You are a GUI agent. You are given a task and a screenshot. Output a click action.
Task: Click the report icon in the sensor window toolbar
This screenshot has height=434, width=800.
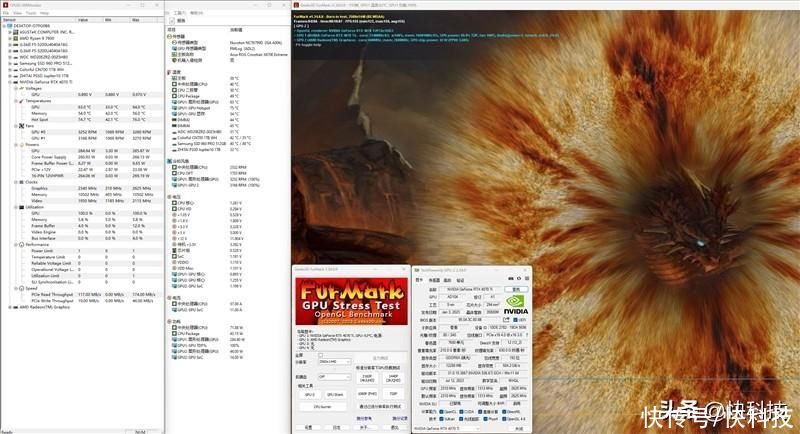point(172,21)
